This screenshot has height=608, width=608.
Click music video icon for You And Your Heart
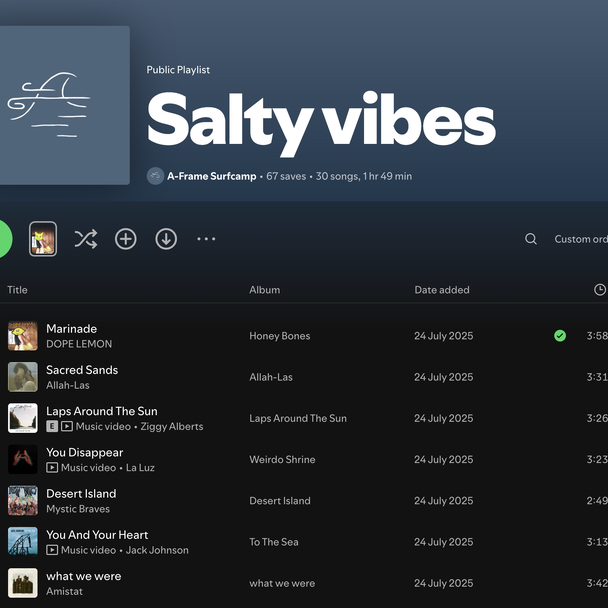click(x=52, y=550)
